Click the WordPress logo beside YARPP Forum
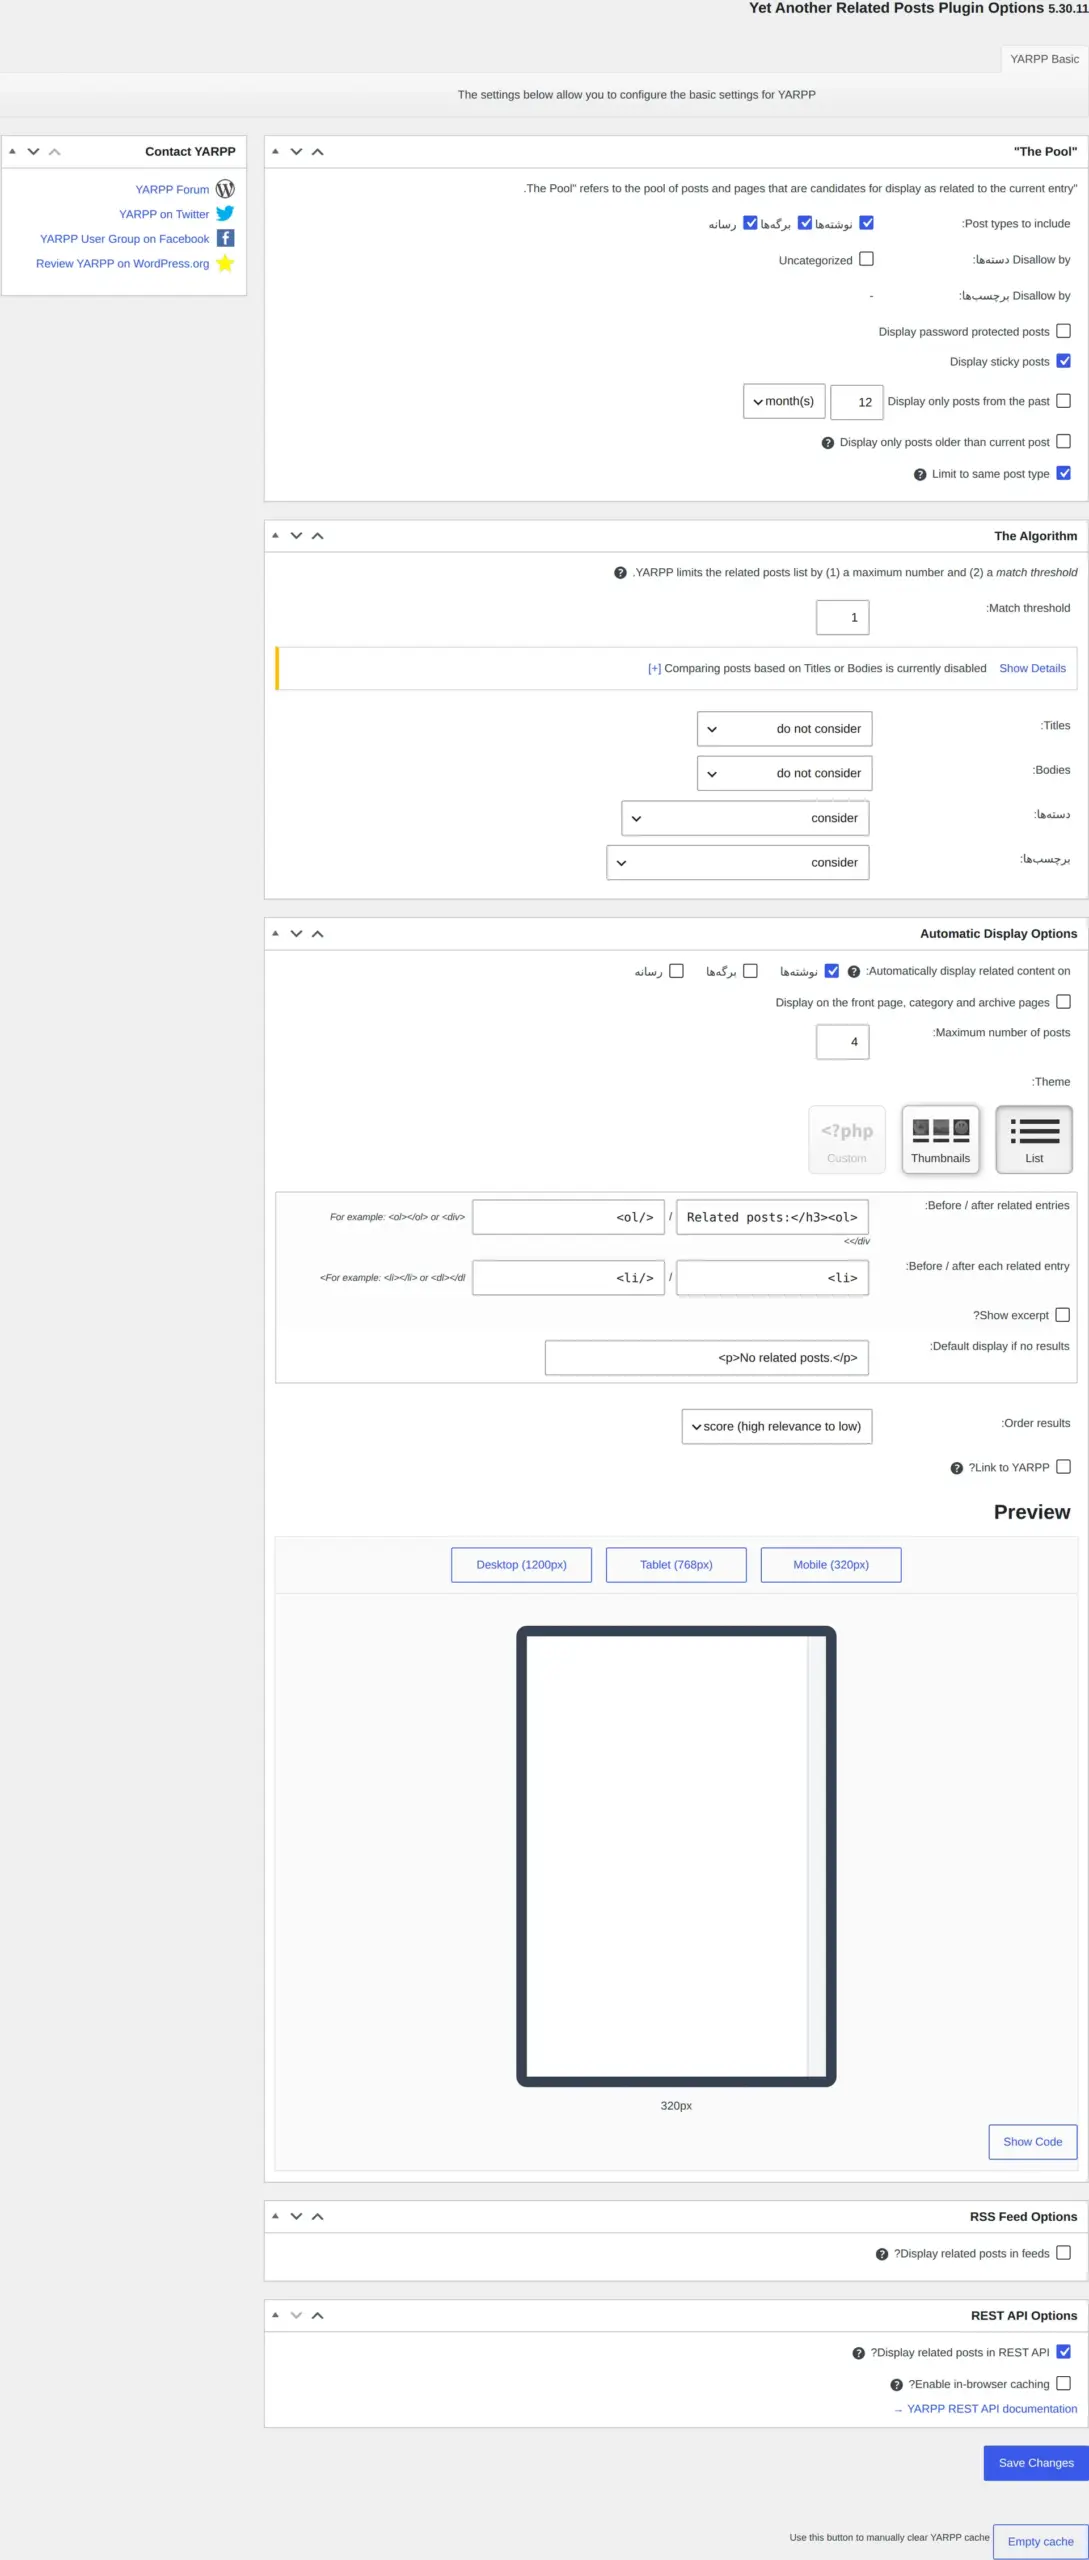 pos(225,189)
